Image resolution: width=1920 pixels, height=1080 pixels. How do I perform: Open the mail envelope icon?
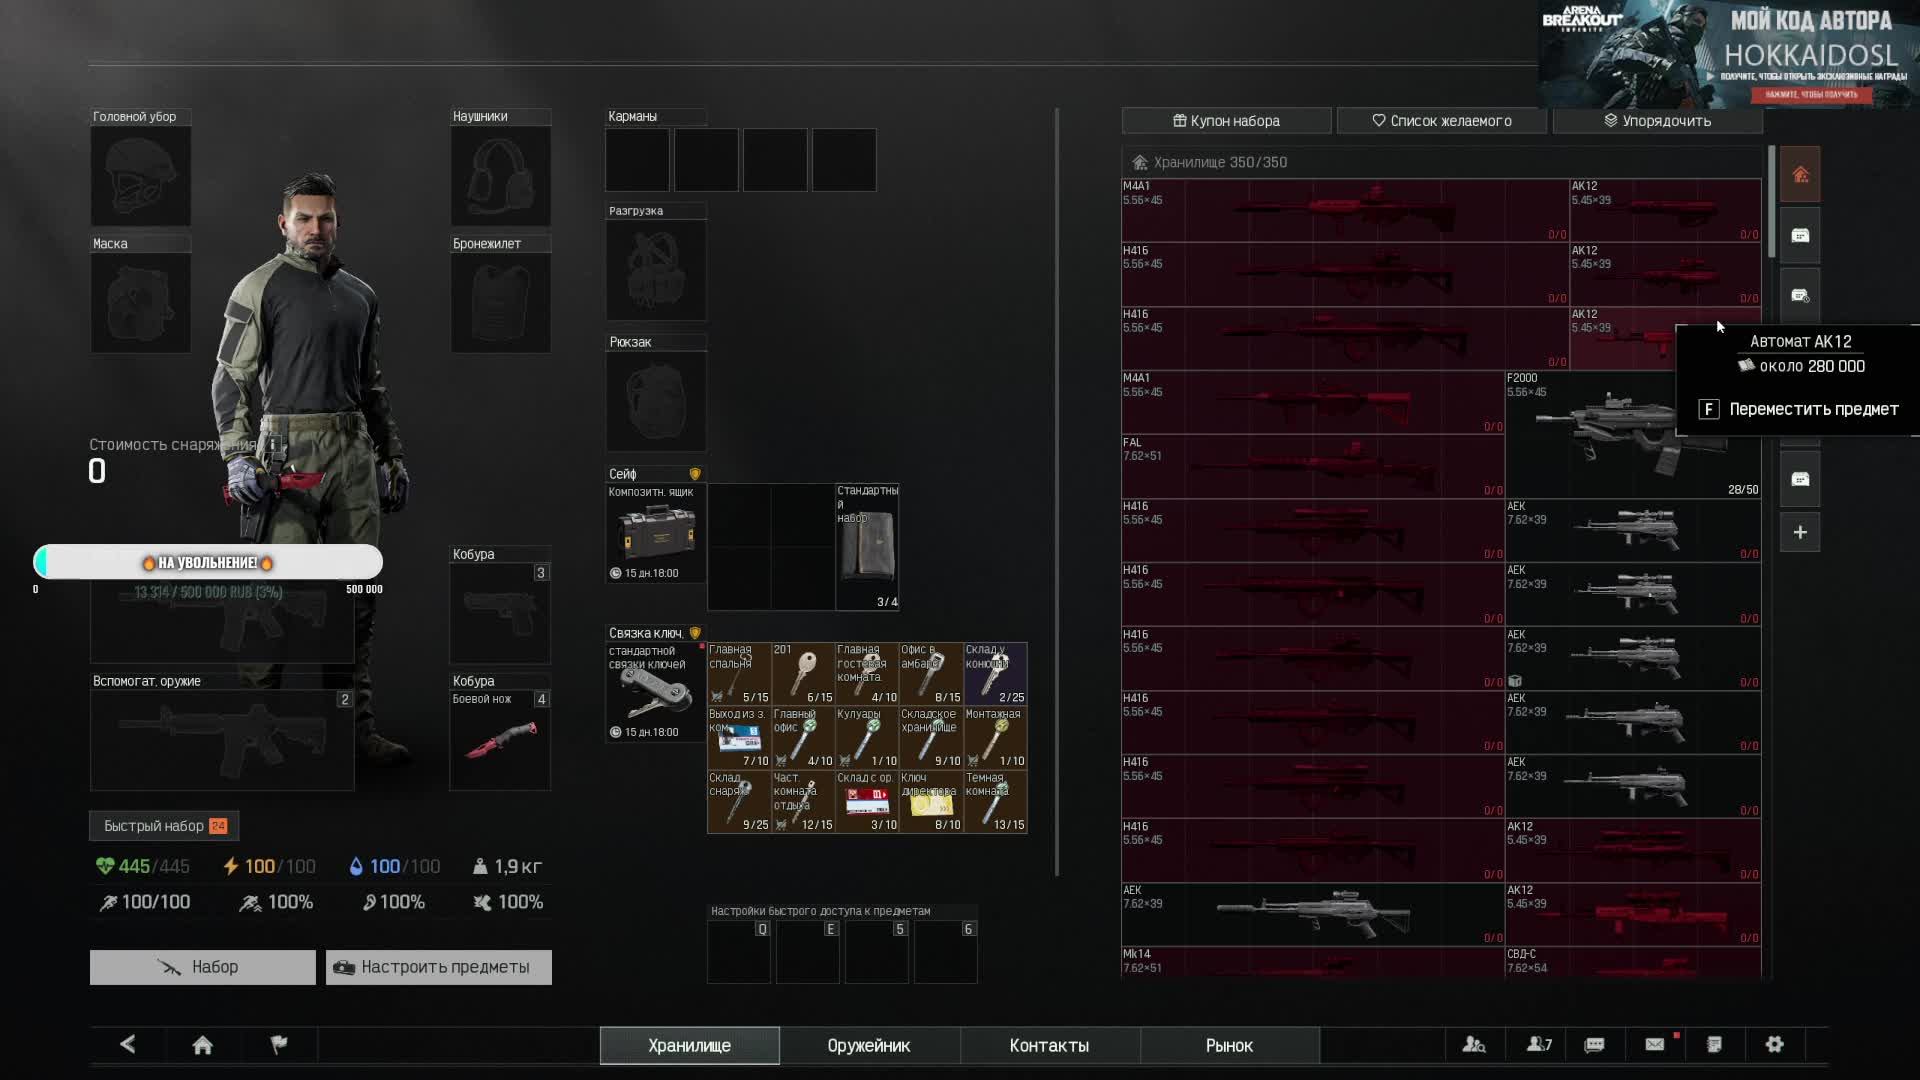pyautogui.click(x=1655, y=1045)
